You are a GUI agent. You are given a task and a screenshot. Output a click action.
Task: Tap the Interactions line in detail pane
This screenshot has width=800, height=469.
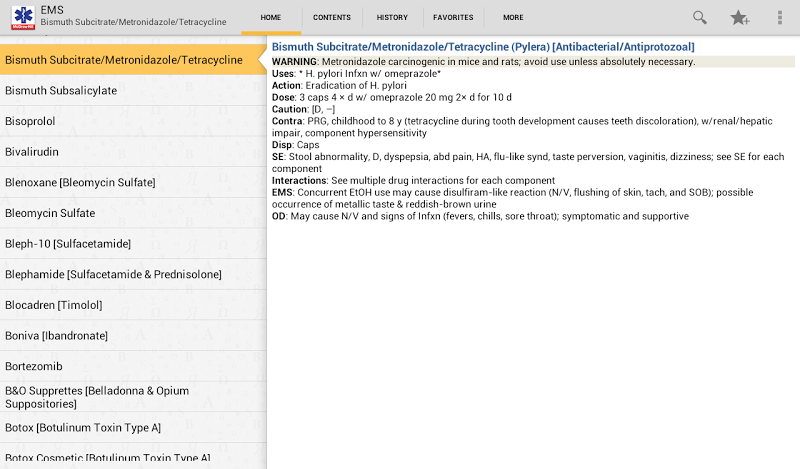(413, 181)
